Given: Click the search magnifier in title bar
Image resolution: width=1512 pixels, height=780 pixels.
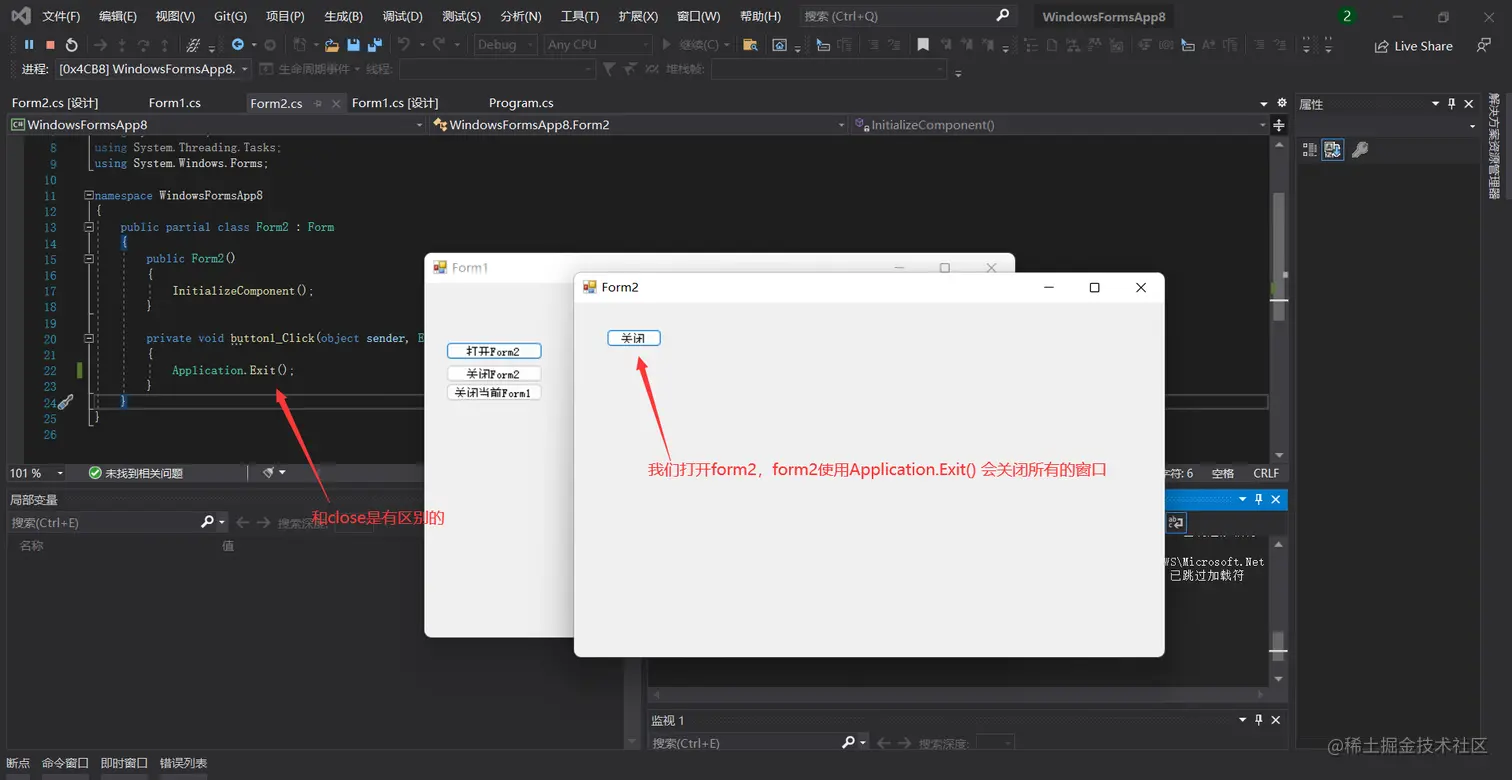Looking at the screenshot, I should (x=1003, y=16).
